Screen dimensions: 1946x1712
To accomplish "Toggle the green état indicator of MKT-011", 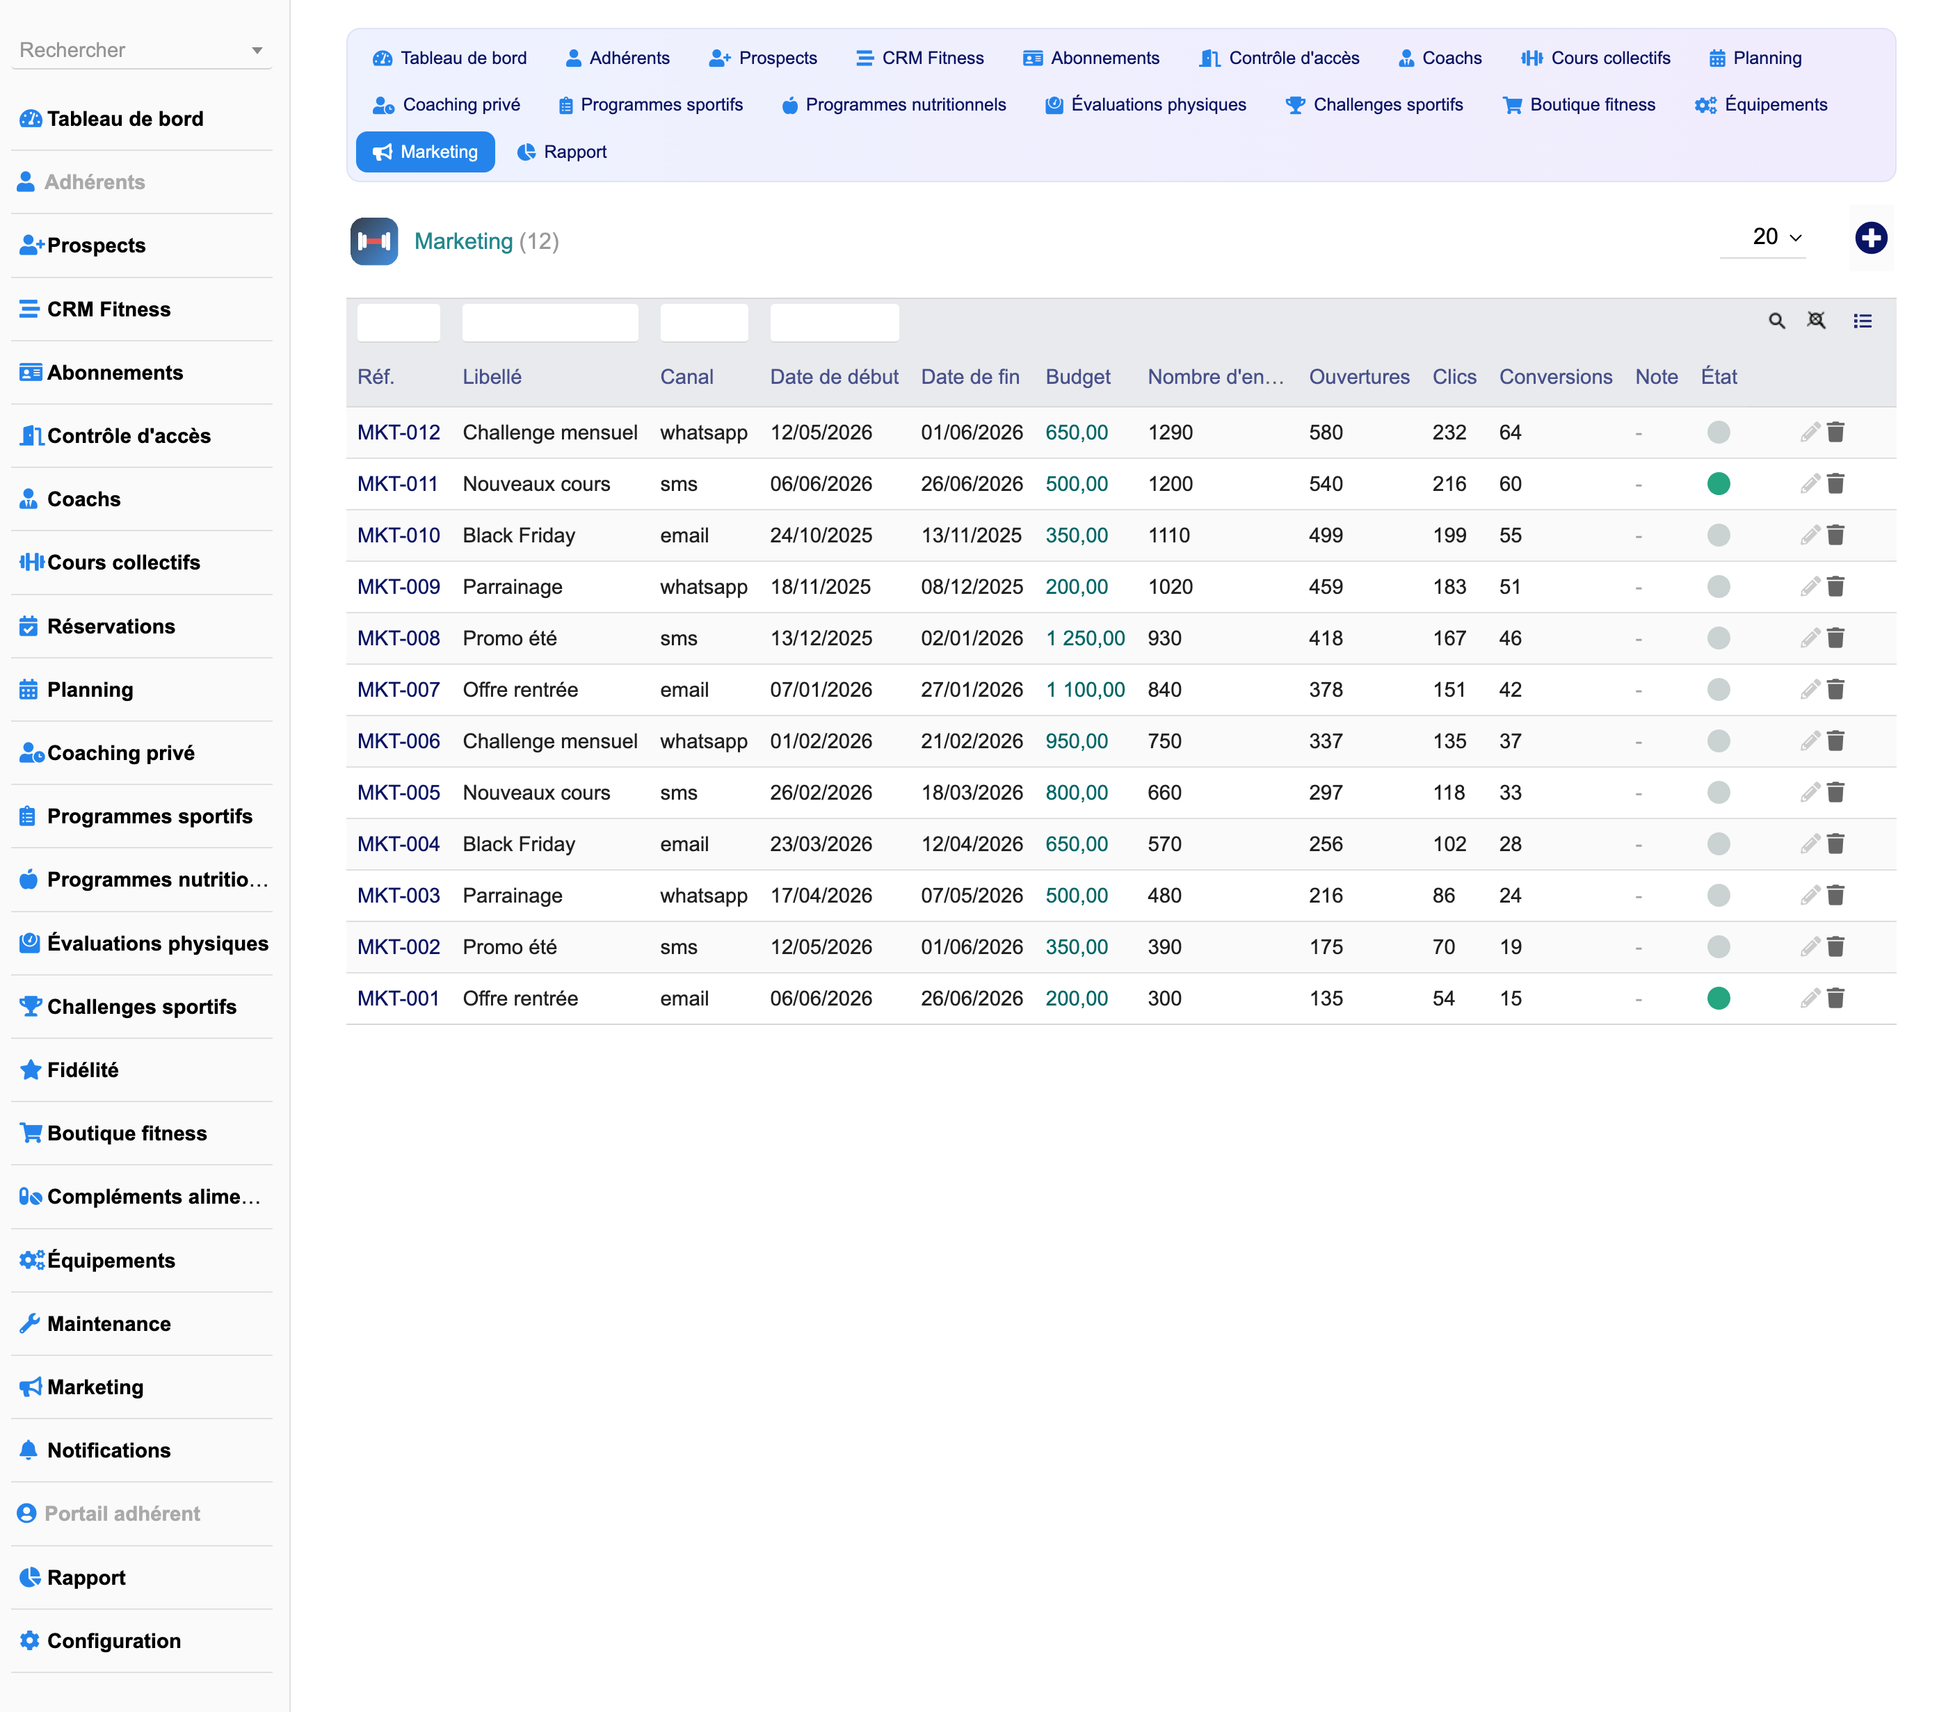I will 1718,484.
